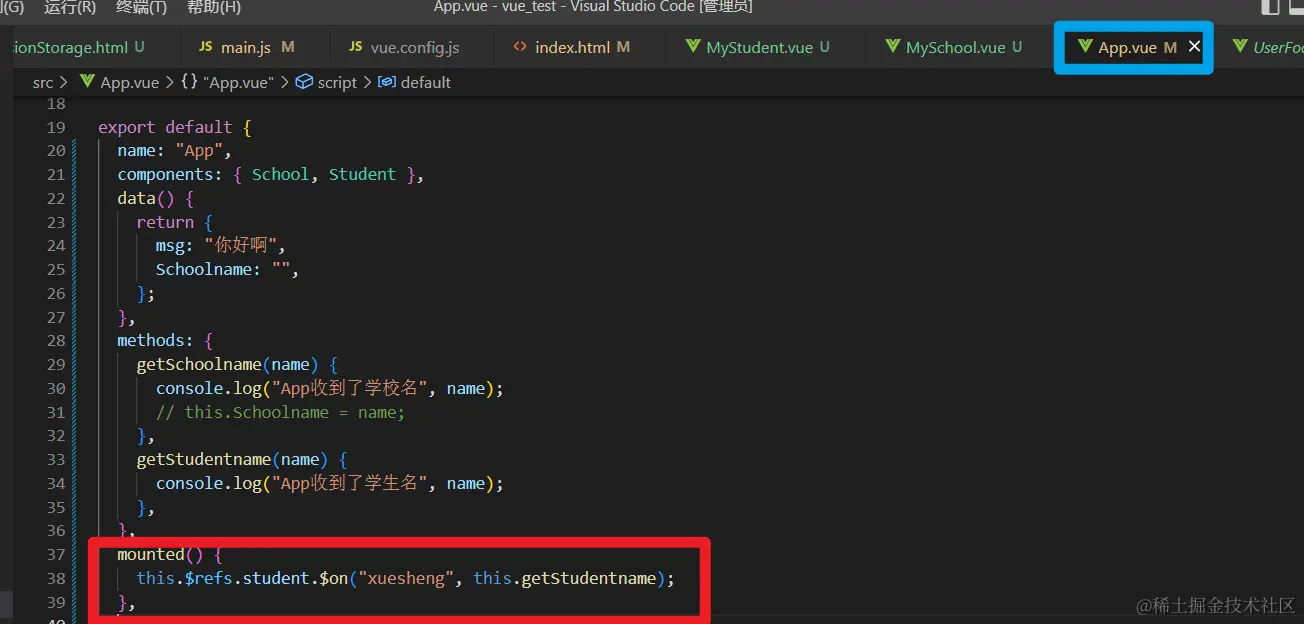The height and width of the screenshot is (624, 1304).
Task: Click line number 18 in gutter
Action: click(56, 104)
